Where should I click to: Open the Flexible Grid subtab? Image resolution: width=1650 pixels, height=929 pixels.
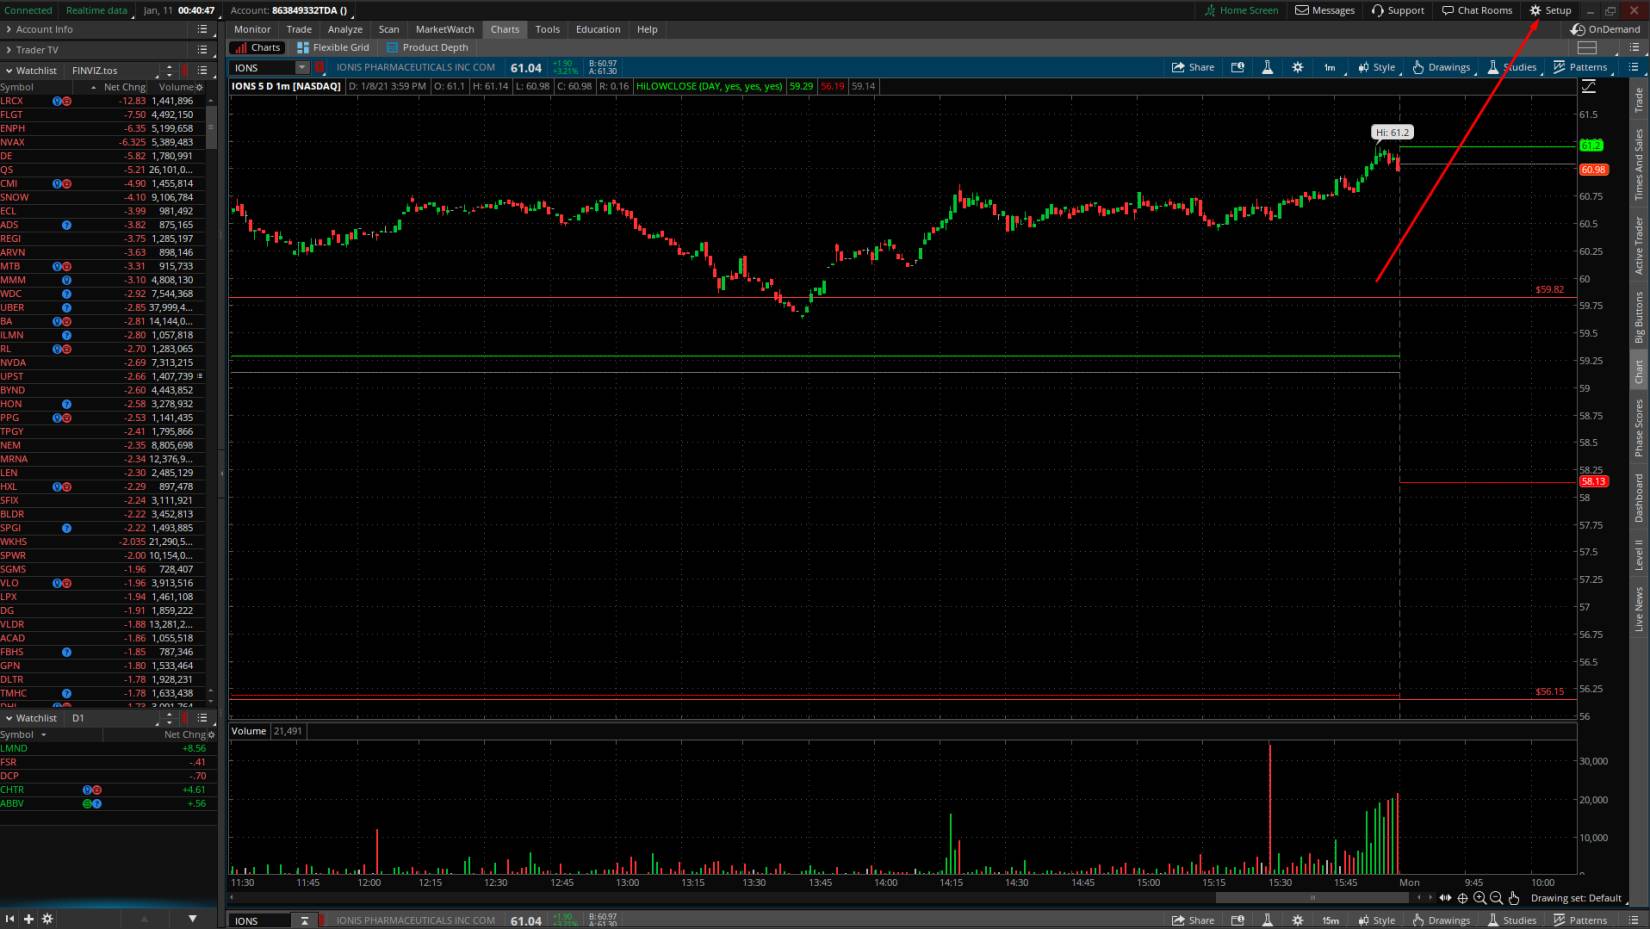tap(333, 47)
